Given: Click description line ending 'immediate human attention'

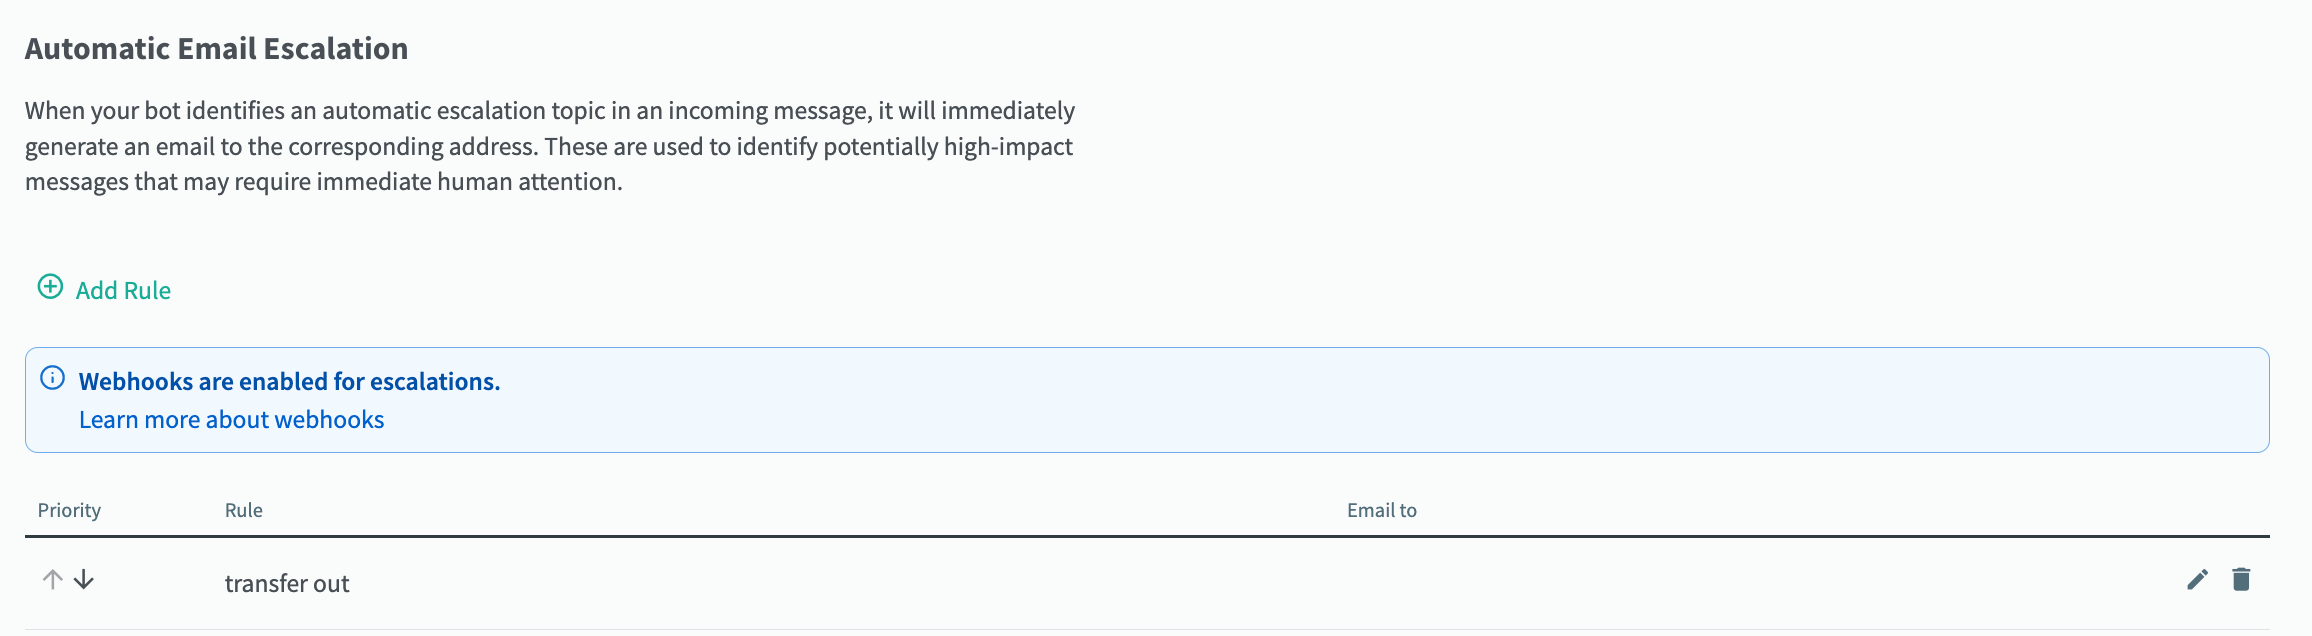Looking at the screenshot, I should 324,181.
